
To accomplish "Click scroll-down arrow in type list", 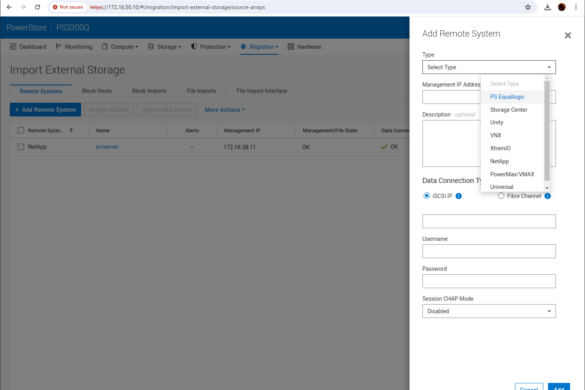I will click(547, 188).
